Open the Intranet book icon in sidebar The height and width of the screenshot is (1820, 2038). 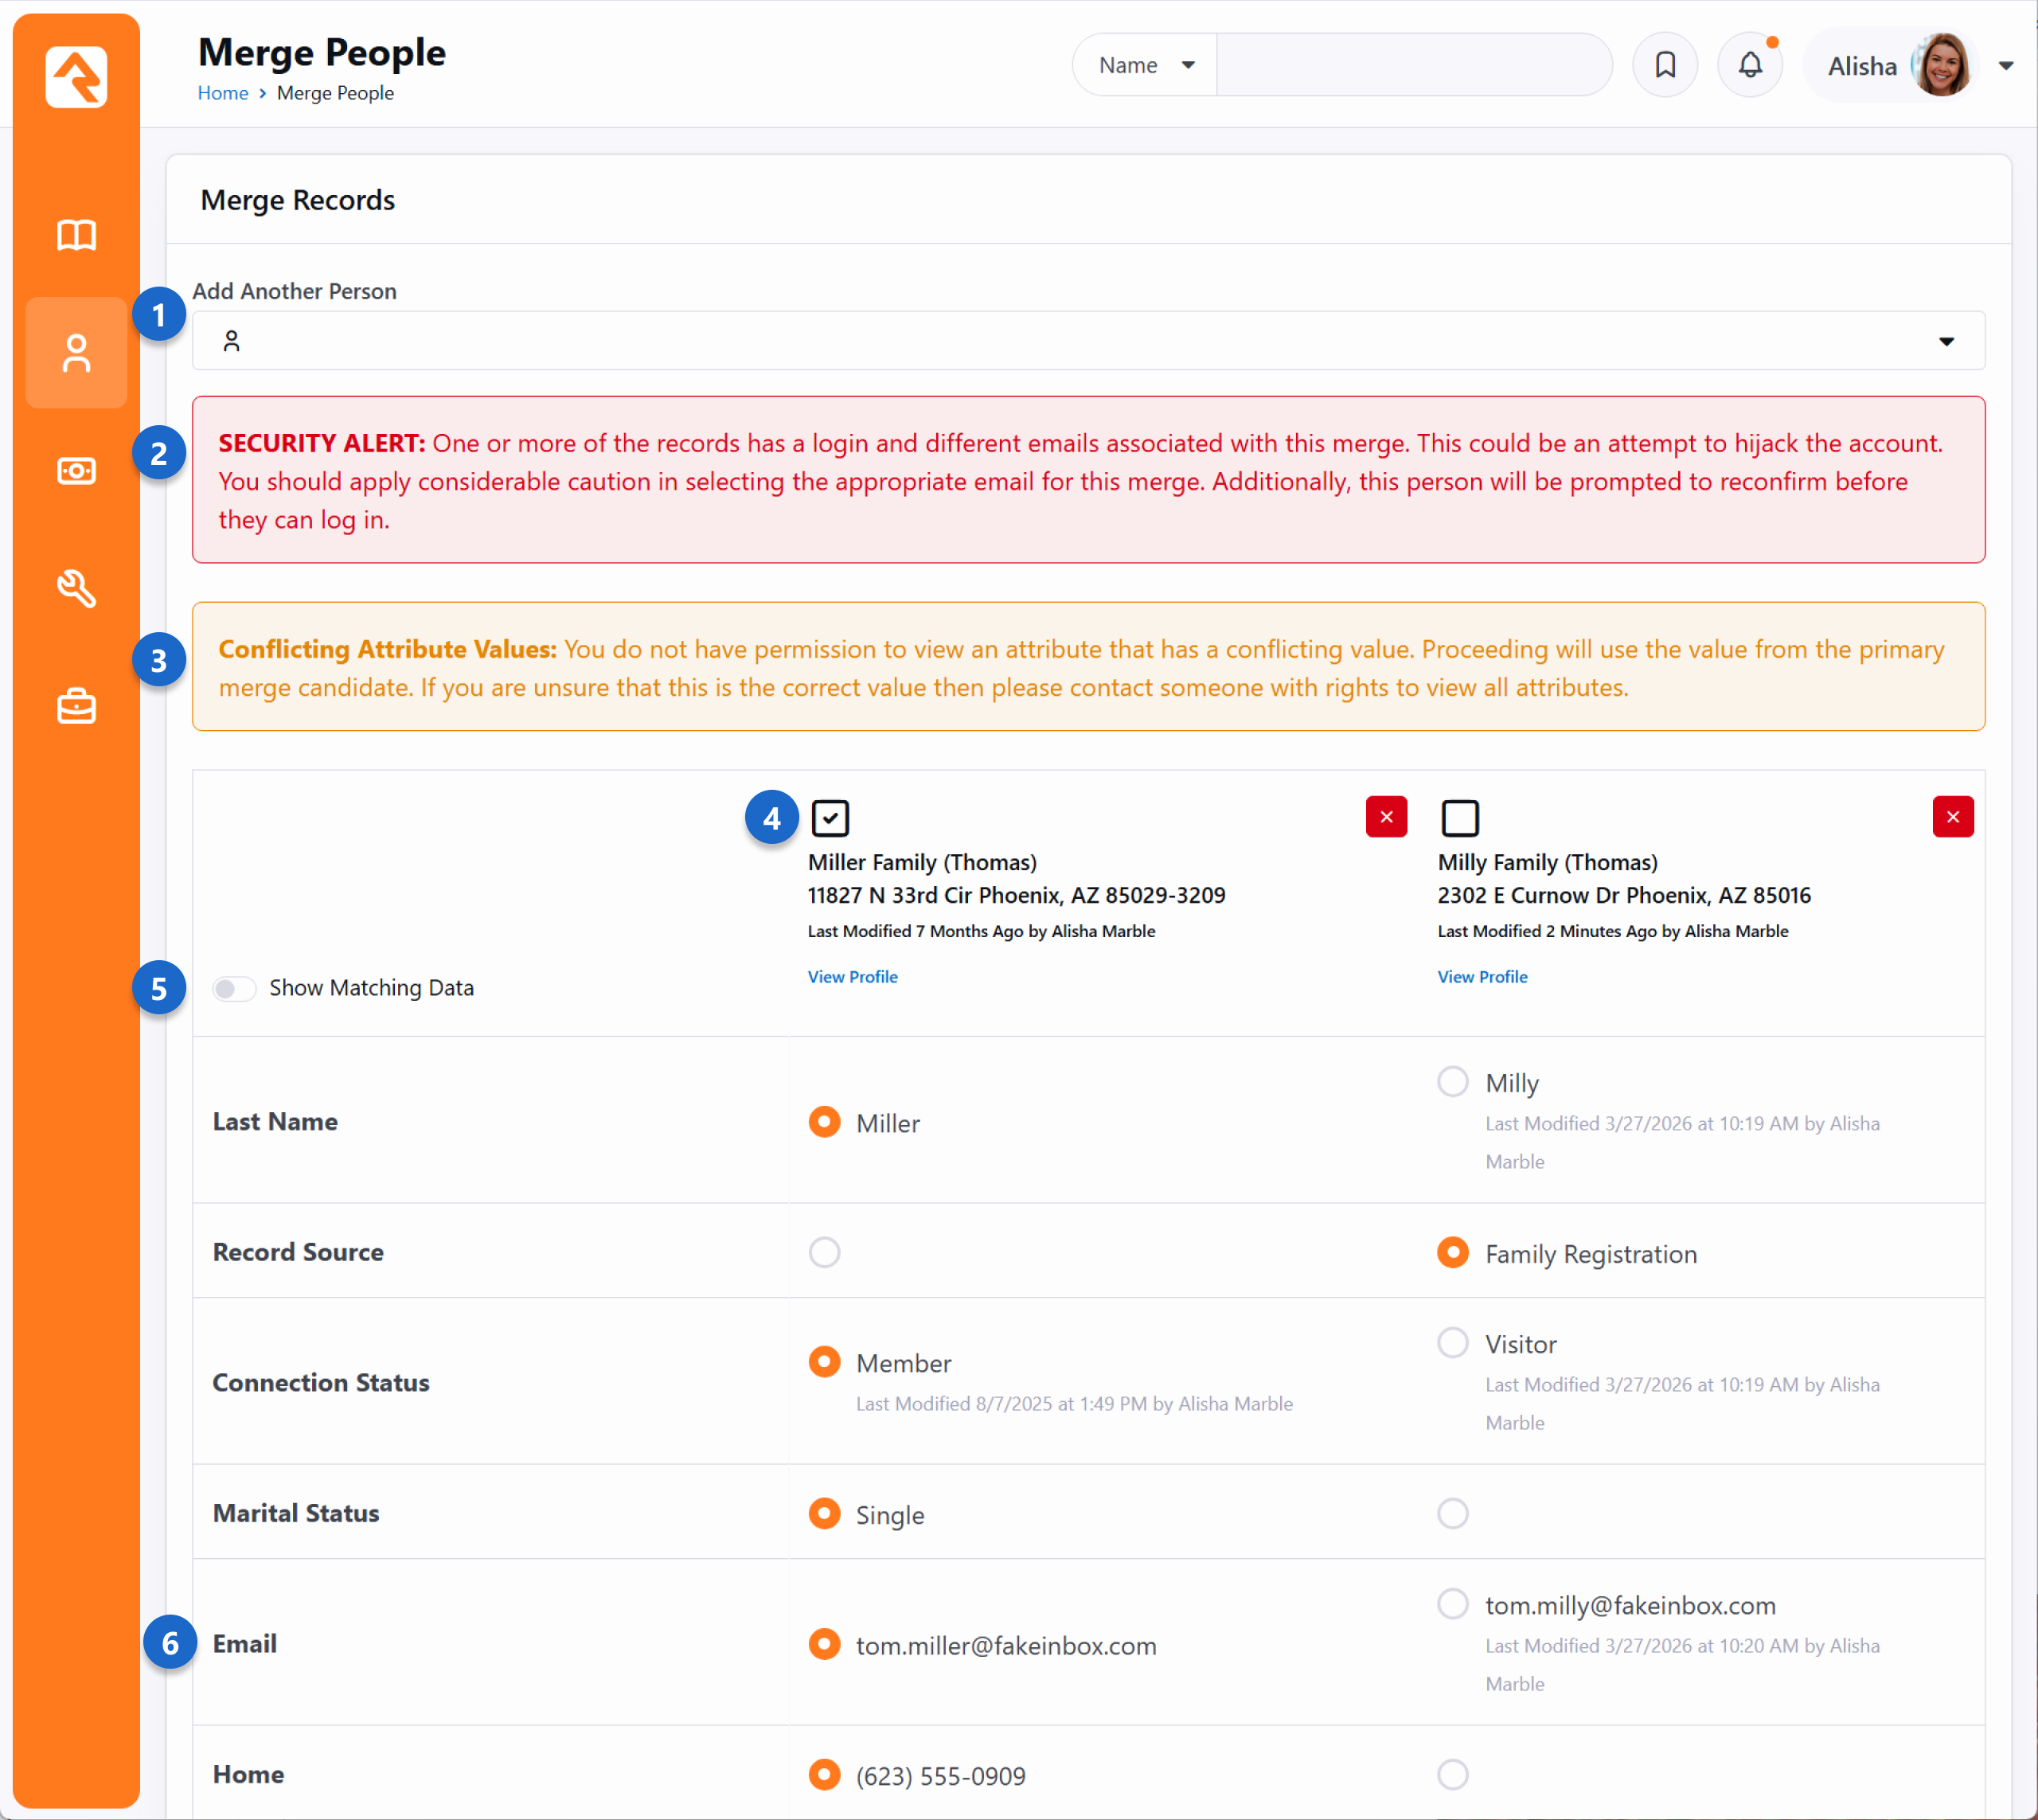[x=76, y=235]
